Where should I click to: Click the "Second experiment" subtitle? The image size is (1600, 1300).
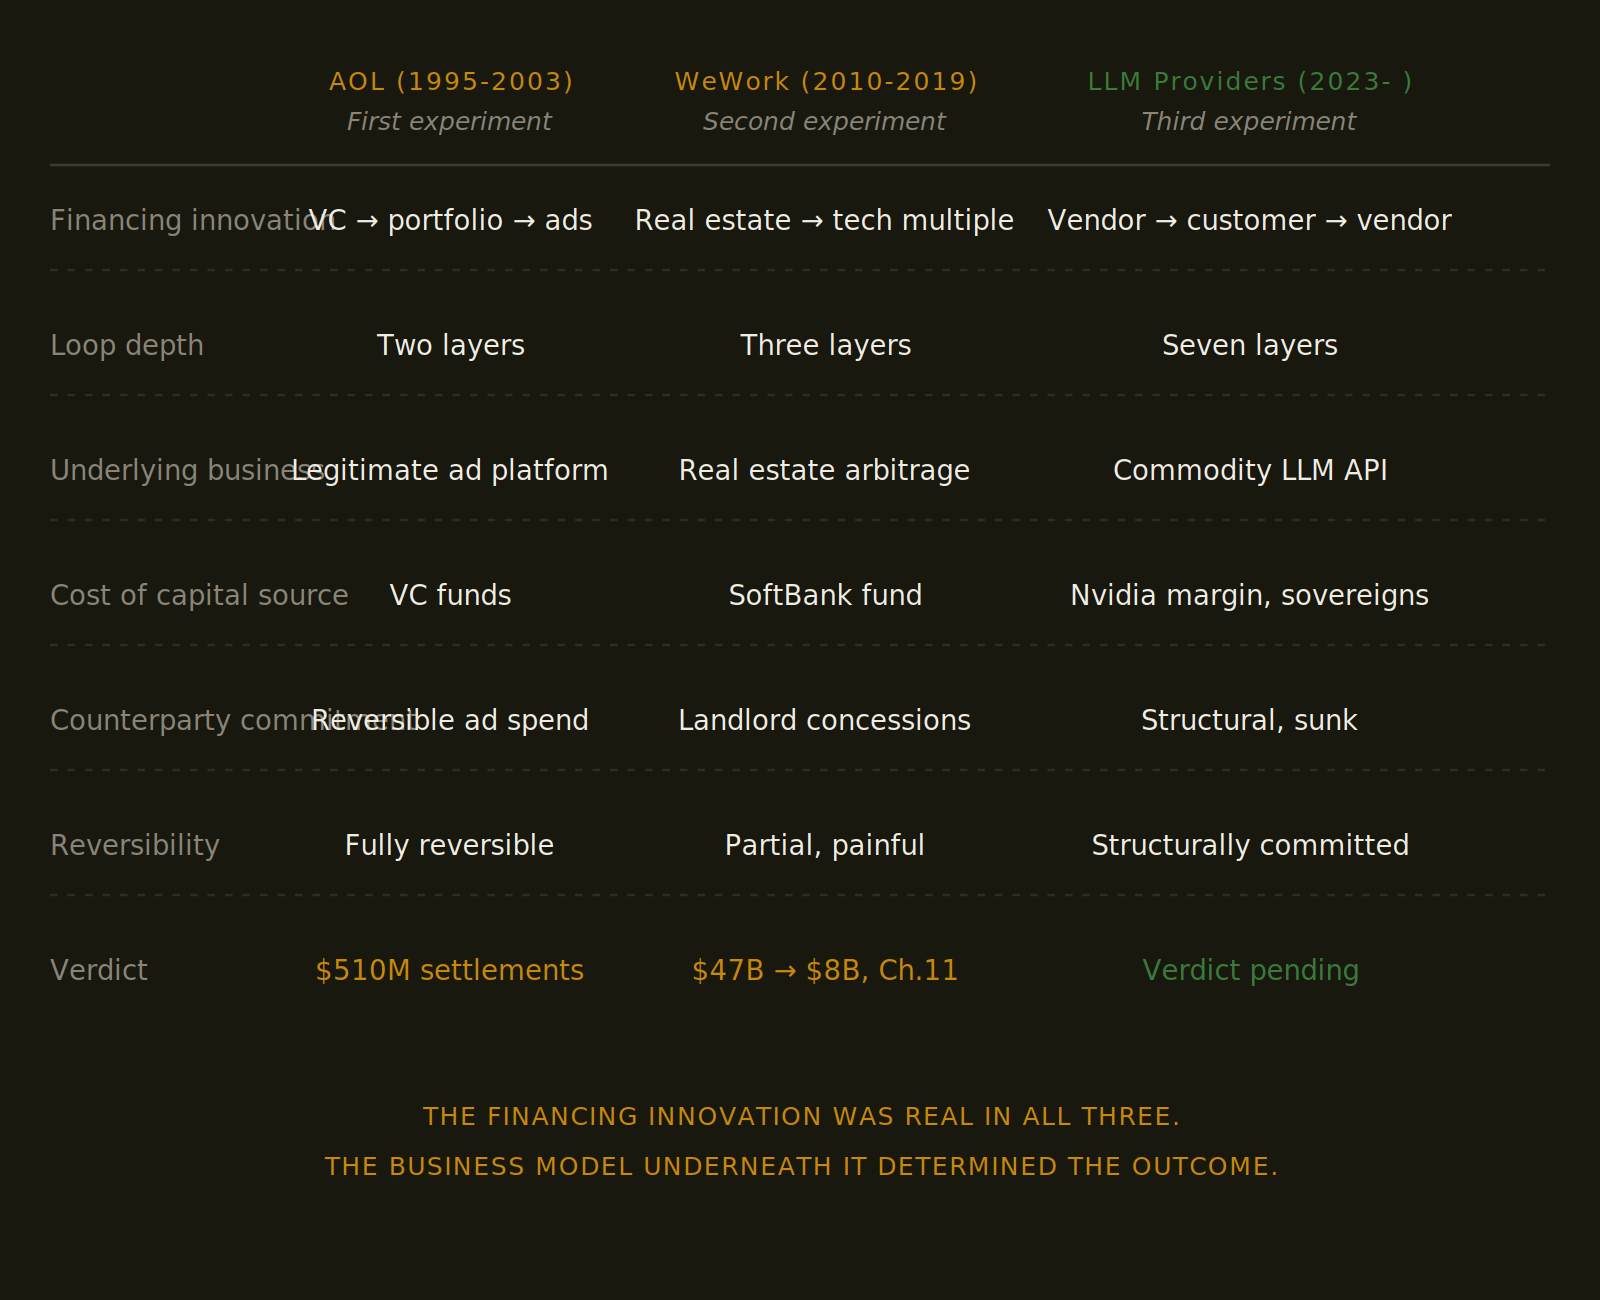click(x=824, y=122)
